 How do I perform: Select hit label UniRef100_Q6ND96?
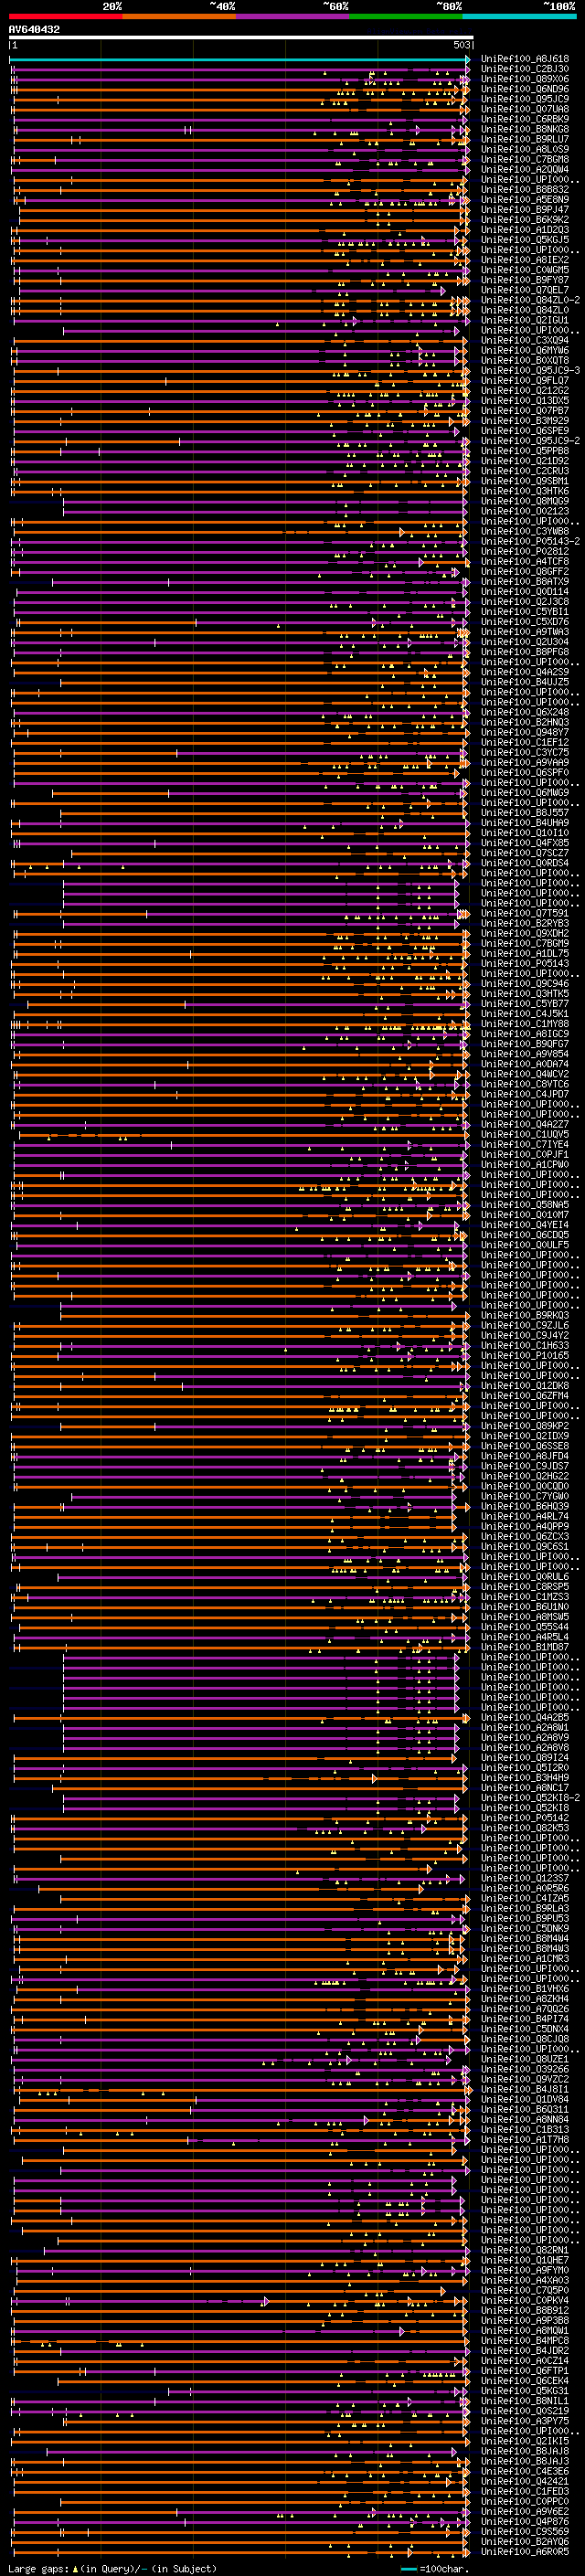click(x=525, y=89)
